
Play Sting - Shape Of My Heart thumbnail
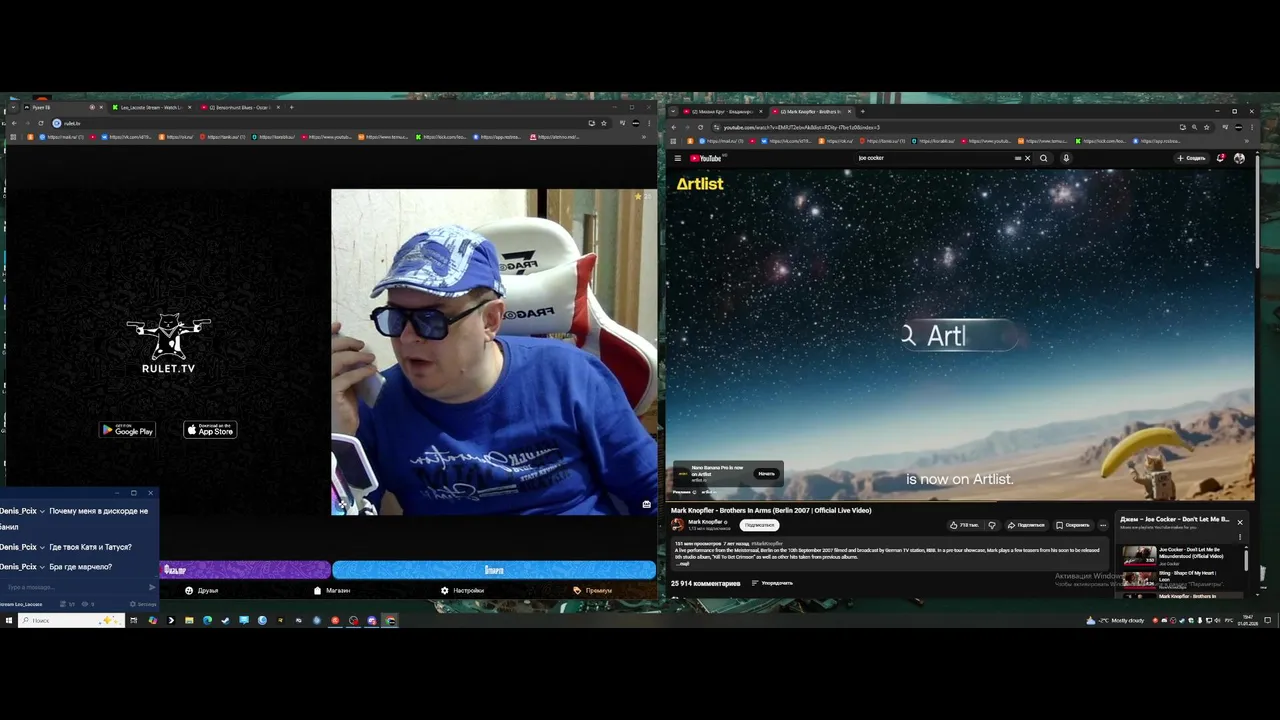coord(1139,578)
